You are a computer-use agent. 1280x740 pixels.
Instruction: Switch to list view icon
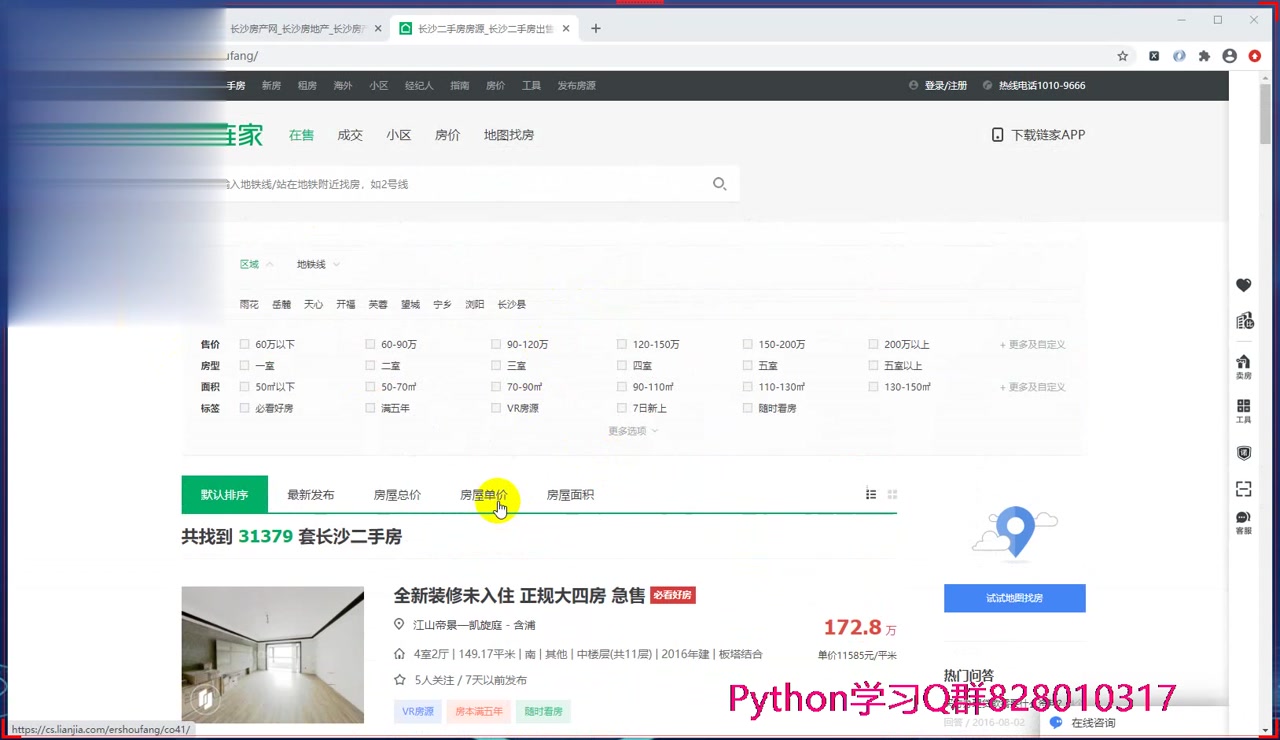871,494
